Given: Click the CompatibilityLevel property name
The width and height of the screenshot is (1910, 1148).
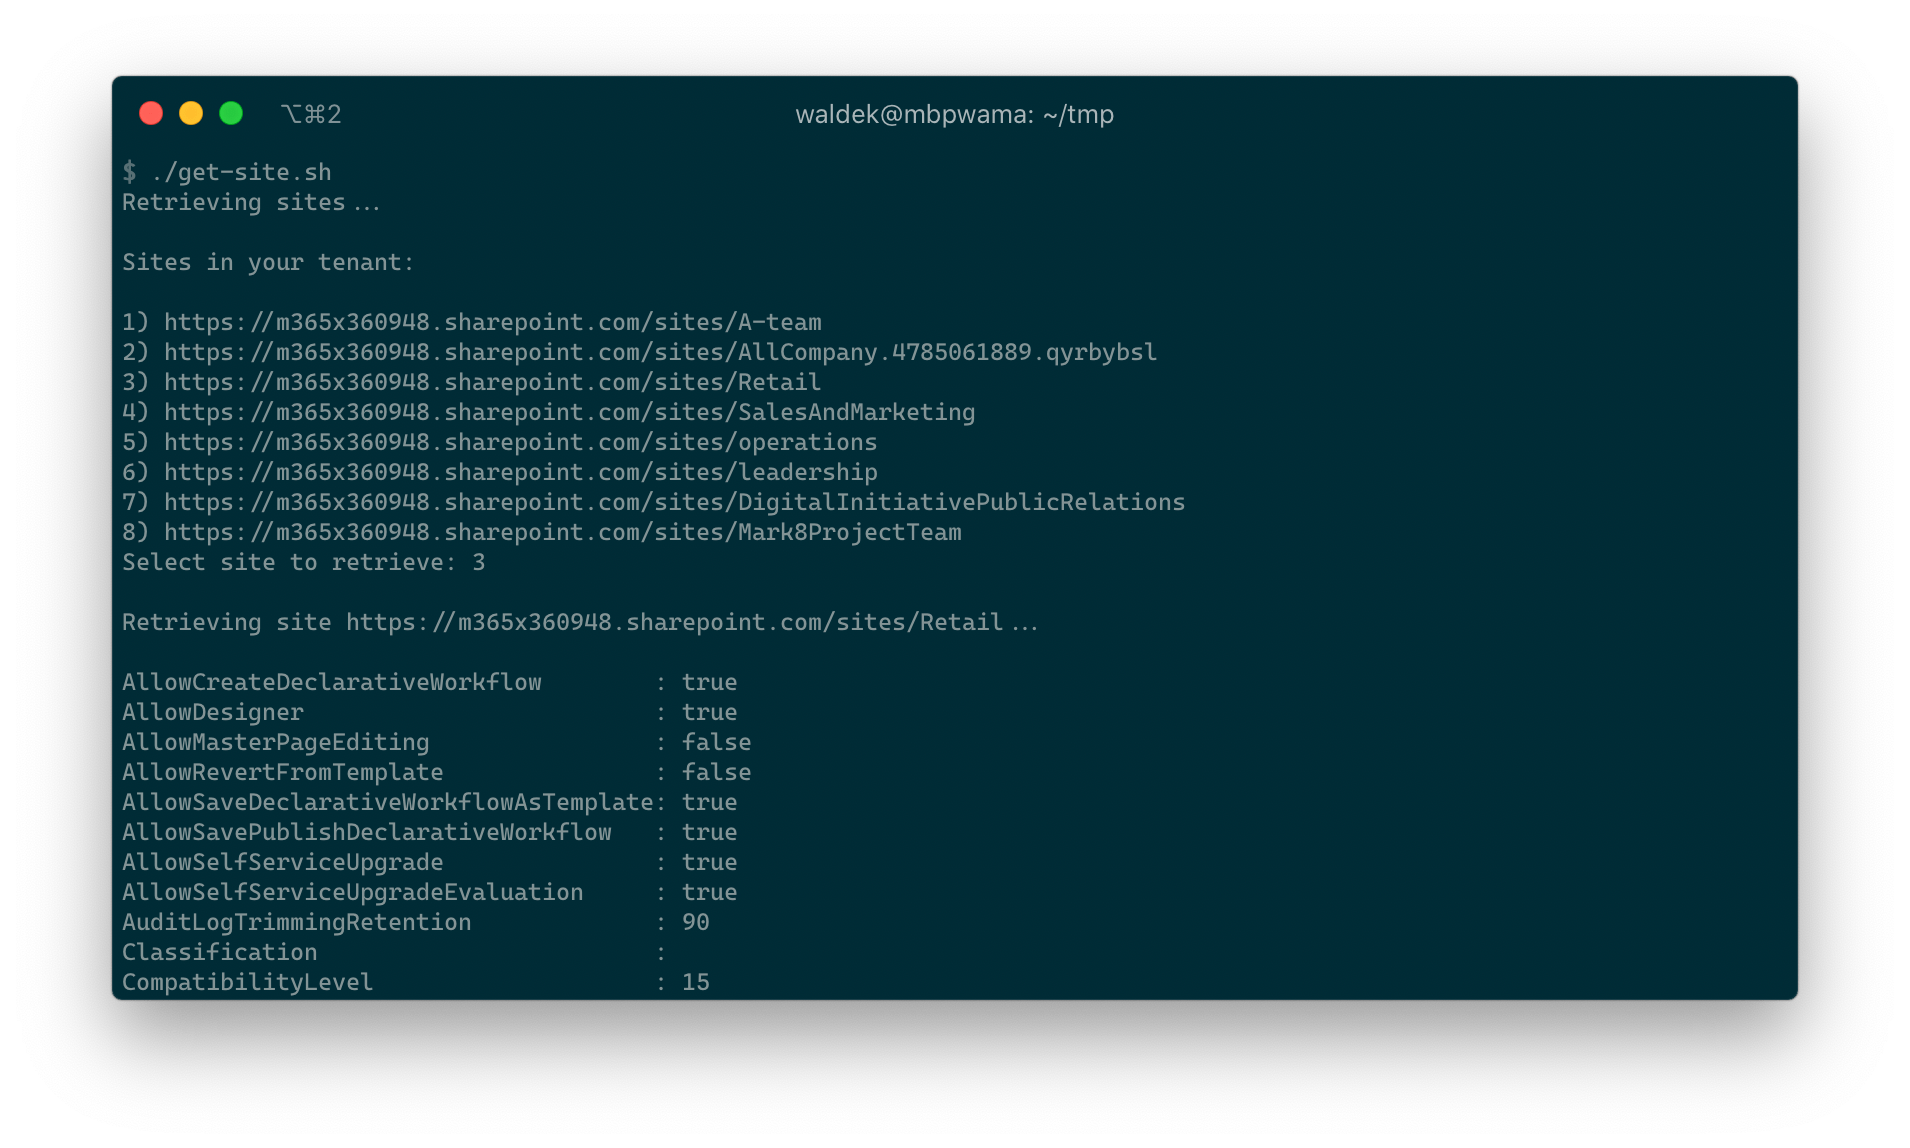Looking at the screenshot, I should [248, 982].
